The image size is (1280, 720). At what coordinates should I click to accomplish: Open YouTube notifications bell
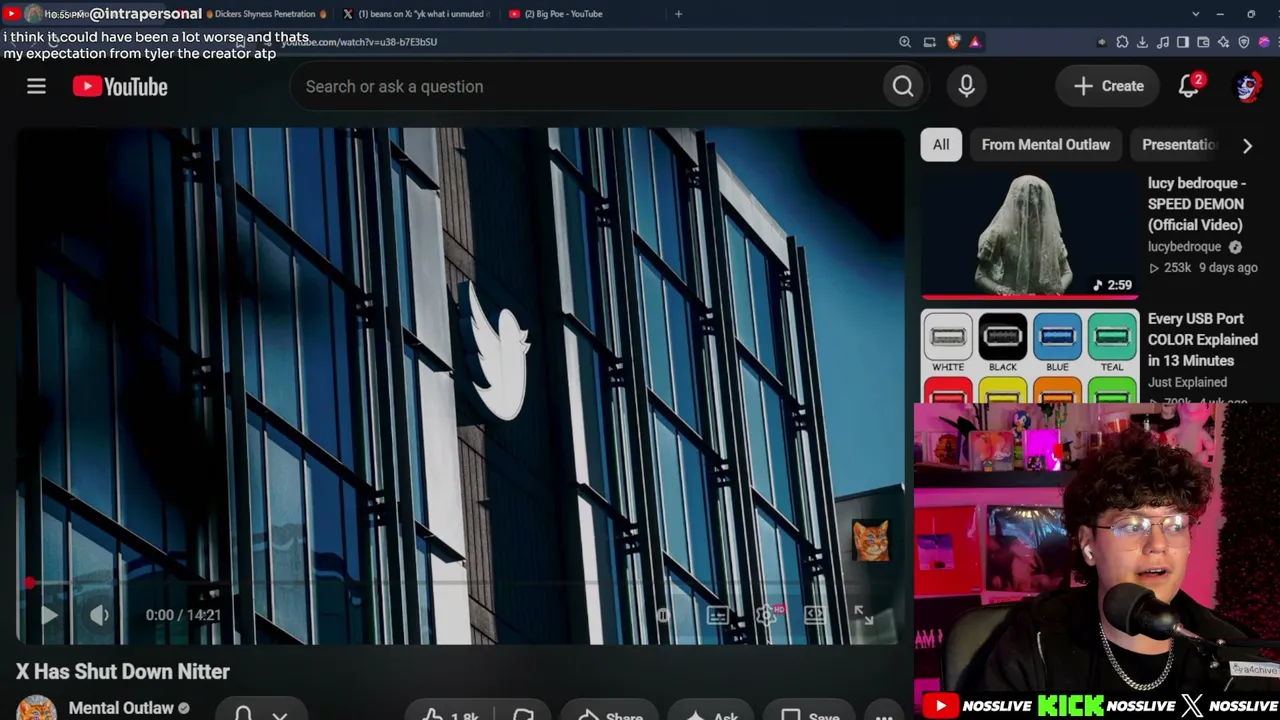1189,87
